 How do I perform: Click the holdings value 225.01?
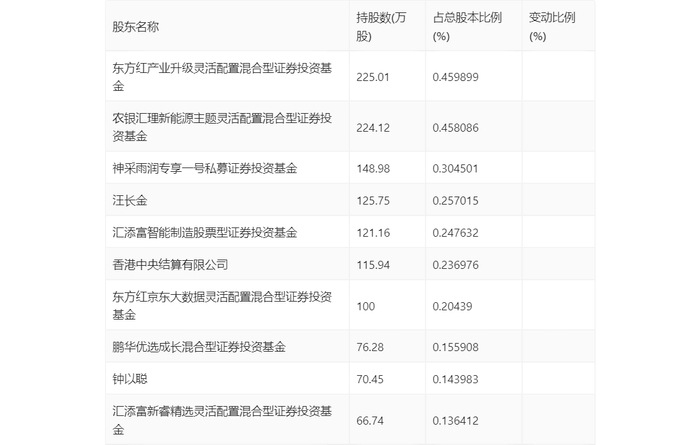click(x=373, y=77)
